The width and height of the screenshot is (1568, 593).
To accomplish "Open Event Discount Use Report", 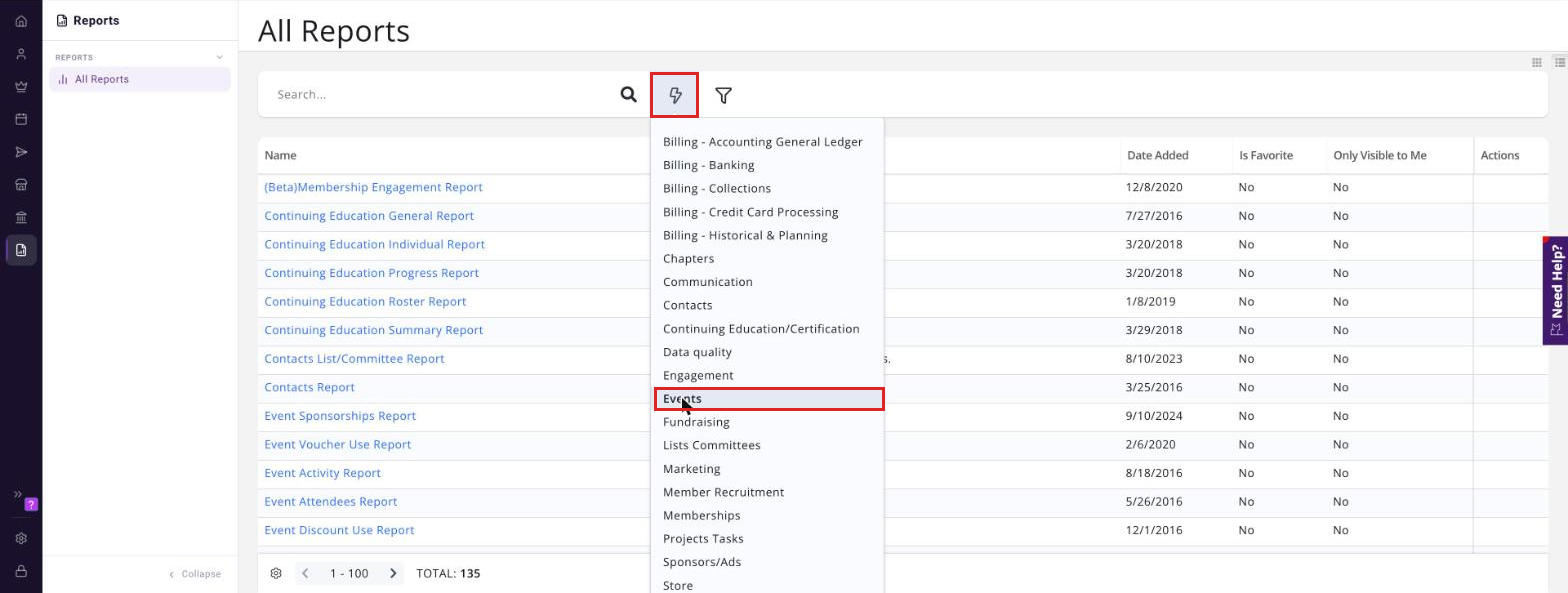I will [339, 530].
